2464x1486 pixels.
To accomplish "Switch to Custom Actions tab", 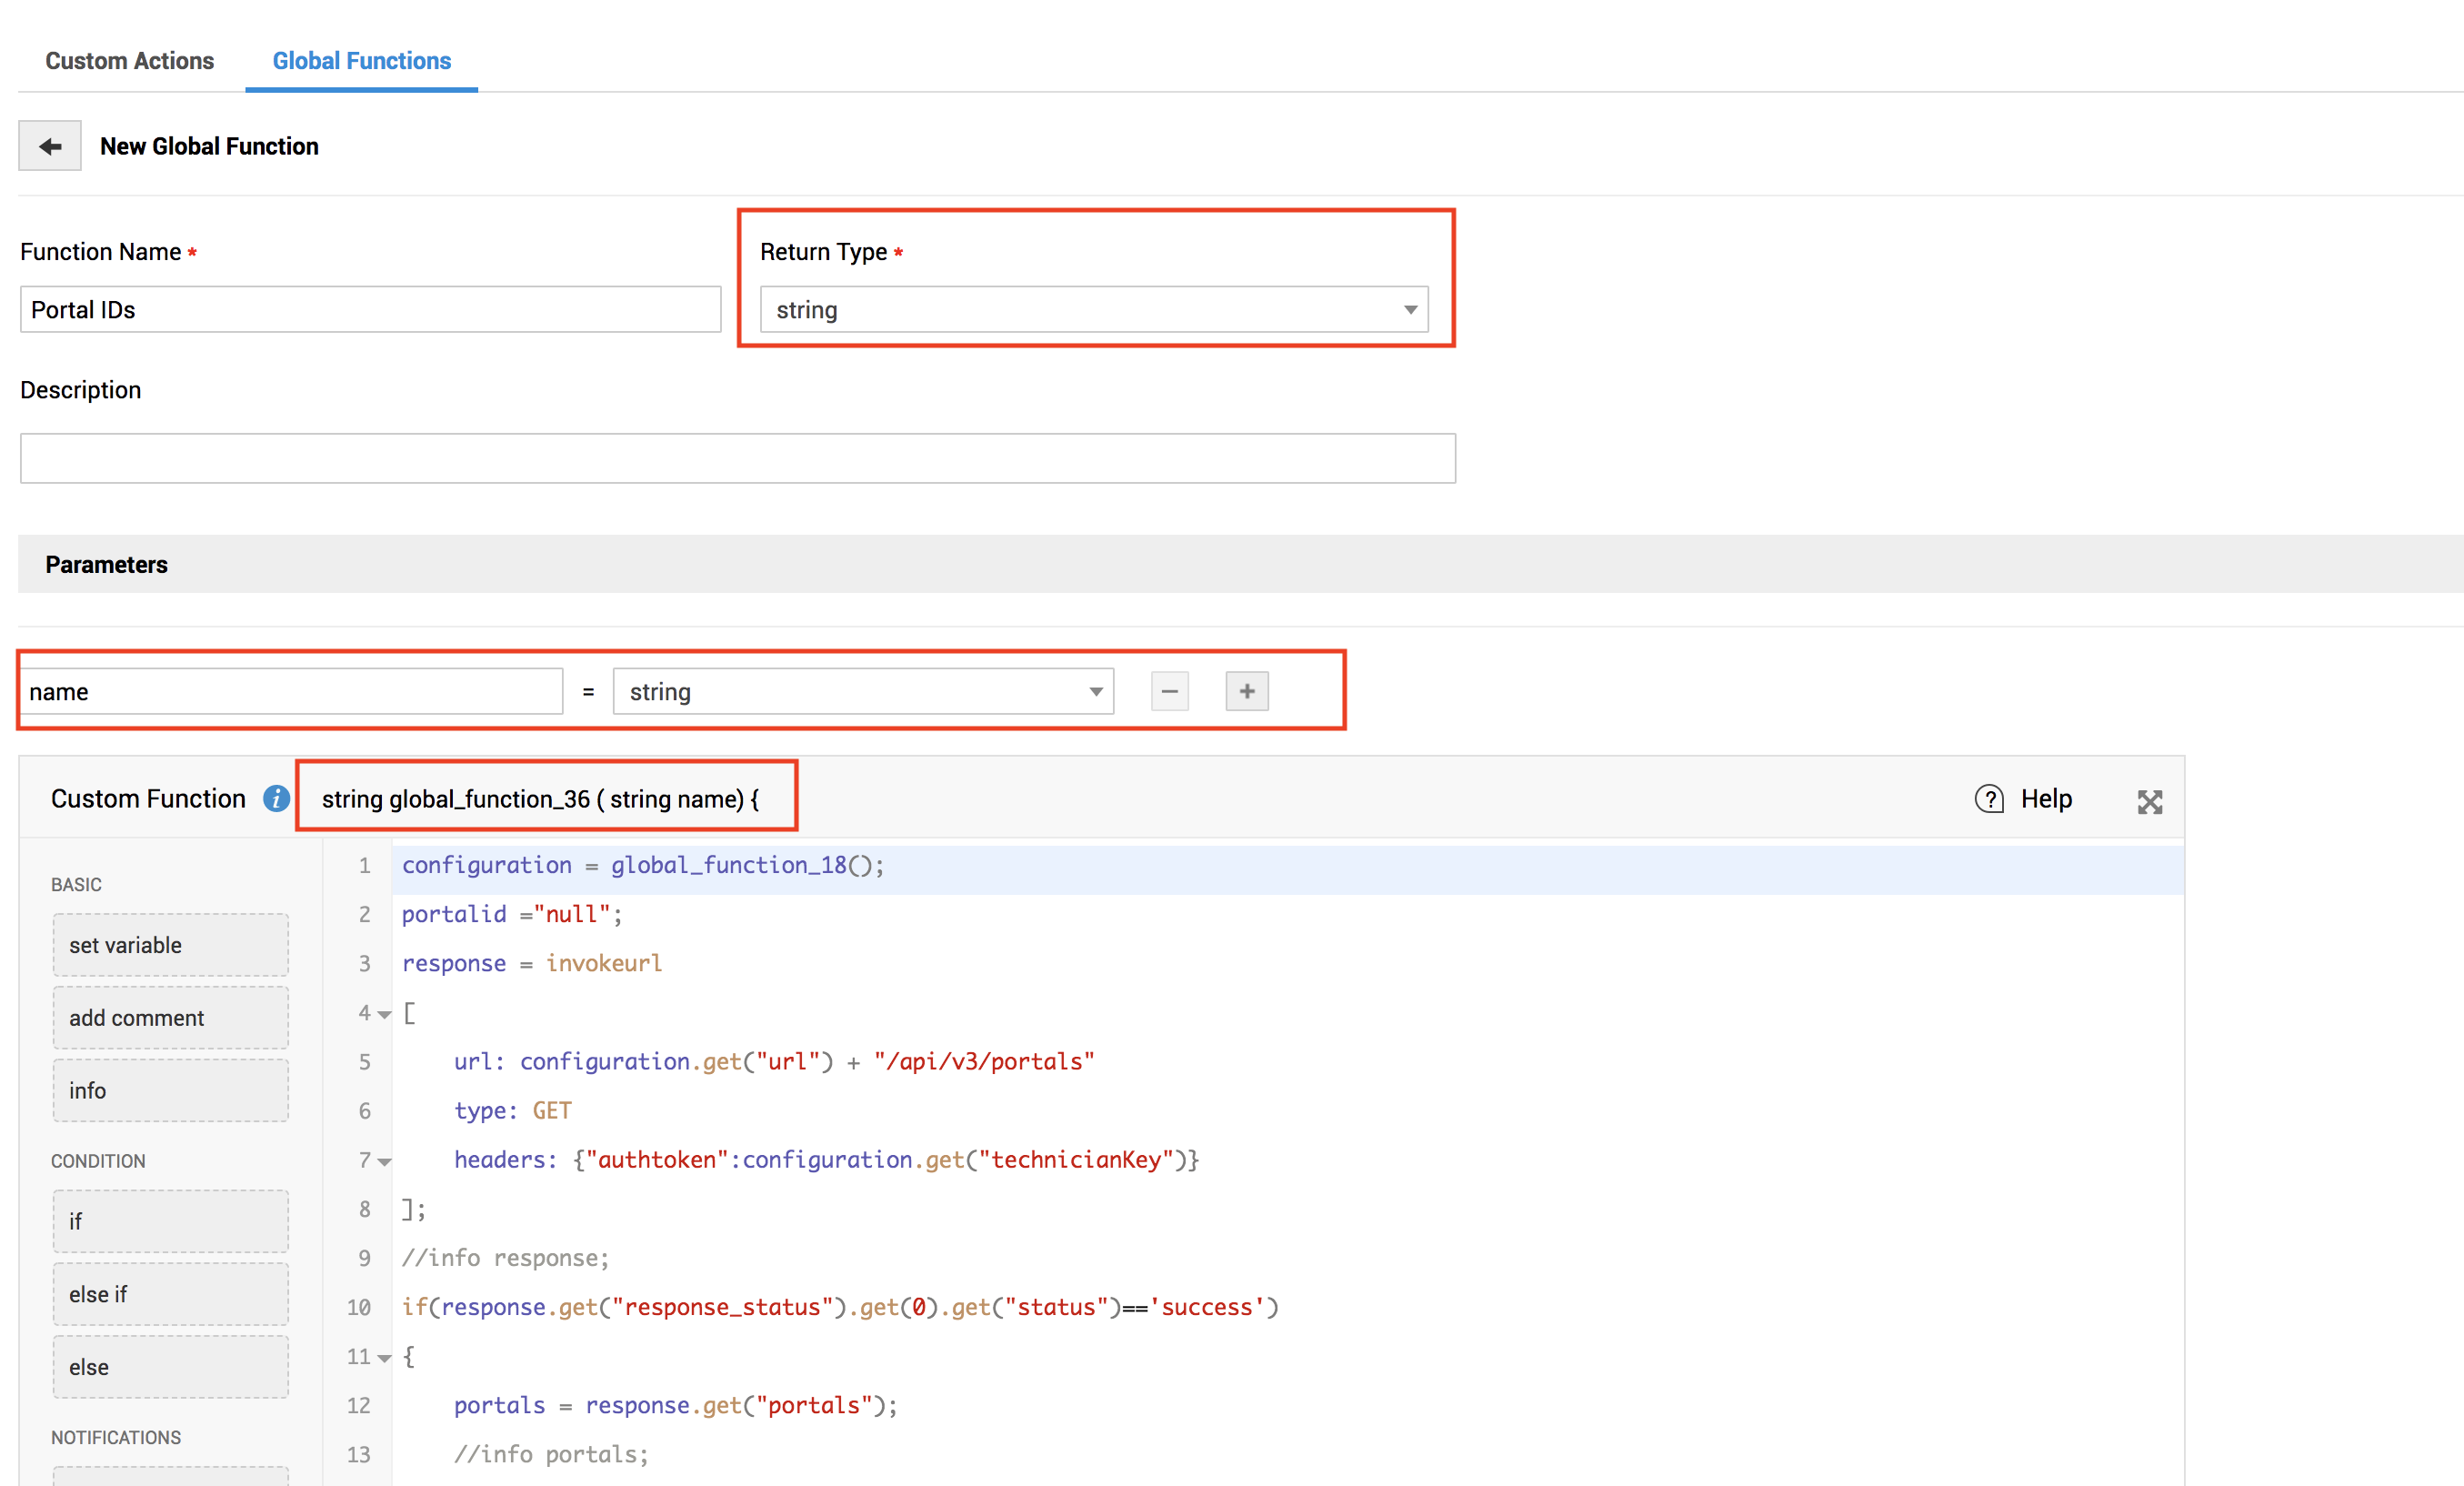I will (x=129, y=61).
